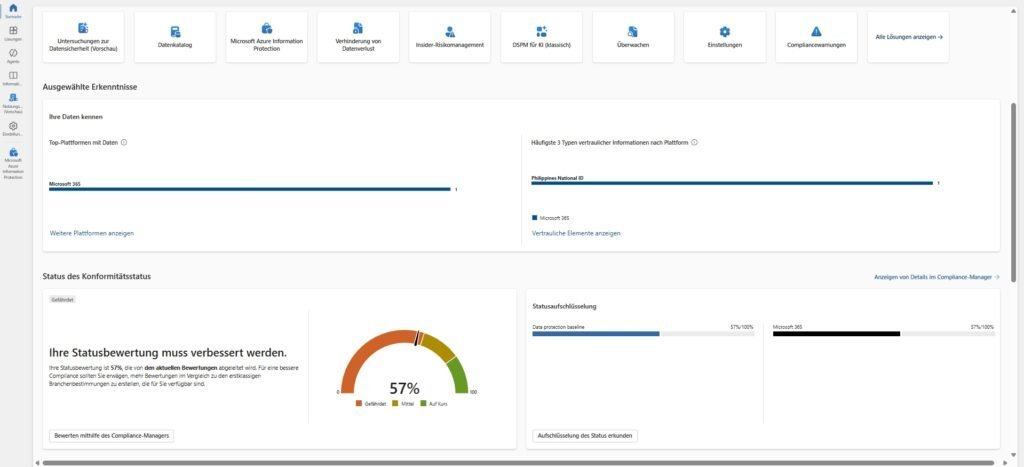Image resolution: width=1024 pixels, height=467 pixels.
Task: Open Verhinderung von Datenverlust card
Action: tap(358, 37)
